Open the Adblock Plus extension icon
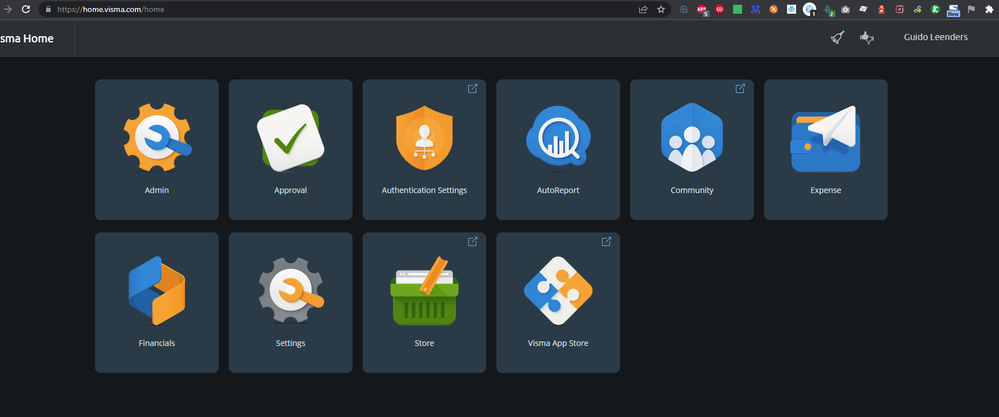Screen dimensions: 999x417 tap(701, 10)
